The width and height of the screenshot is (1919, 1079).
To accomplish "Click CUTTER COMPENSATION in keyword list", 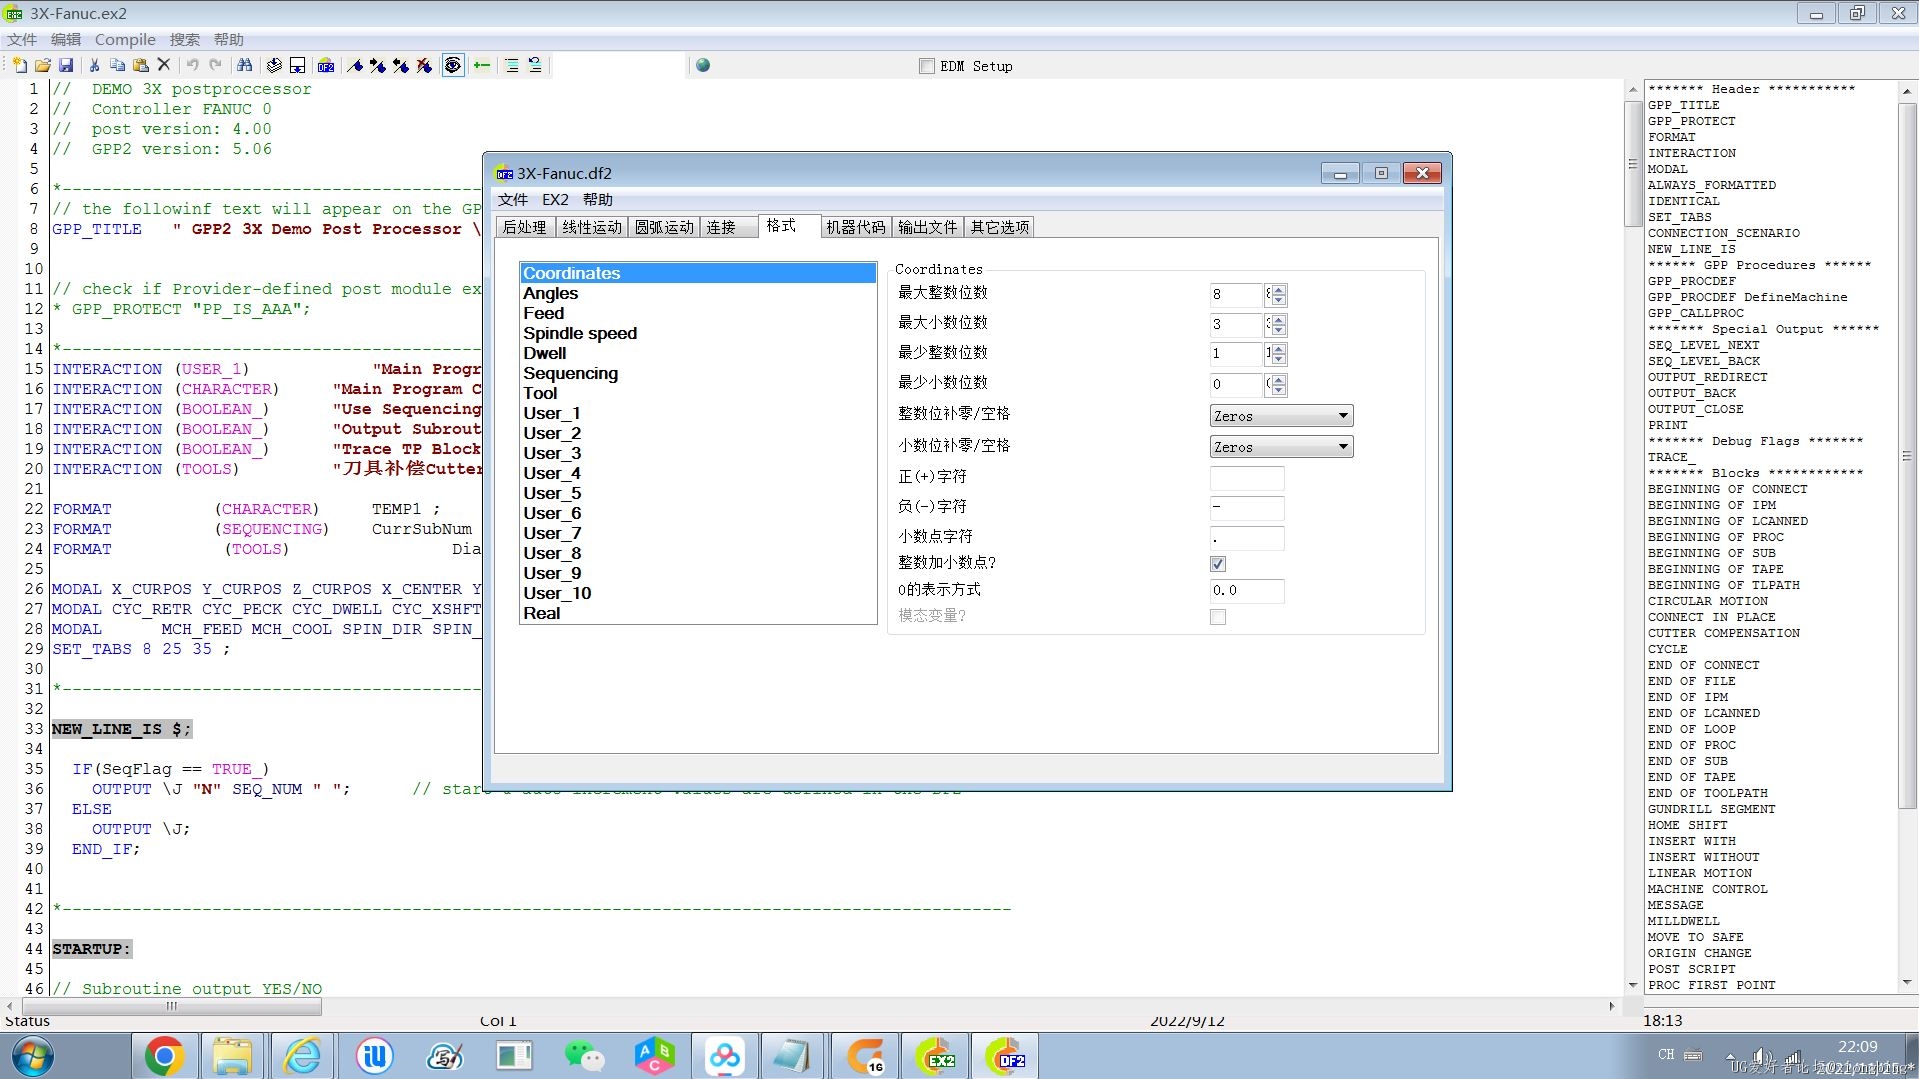I will 1724,633.
